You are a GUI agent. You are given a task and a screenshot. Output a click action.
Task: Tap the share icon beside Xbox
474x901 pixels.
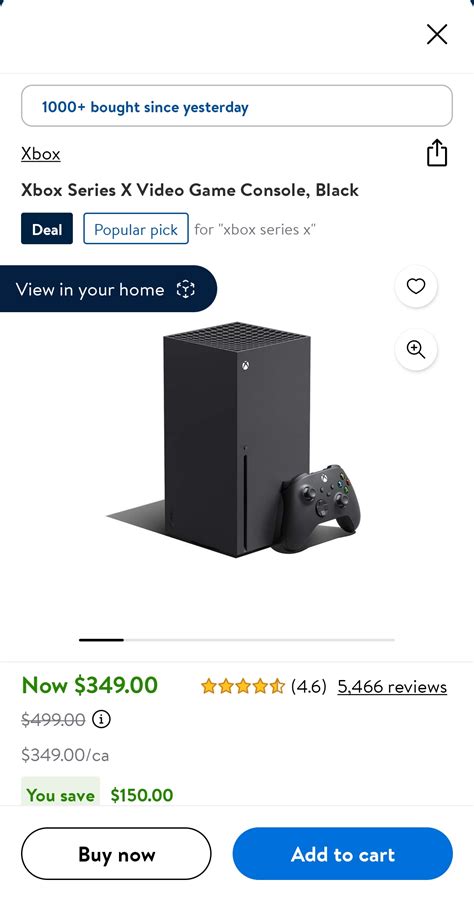437,153
